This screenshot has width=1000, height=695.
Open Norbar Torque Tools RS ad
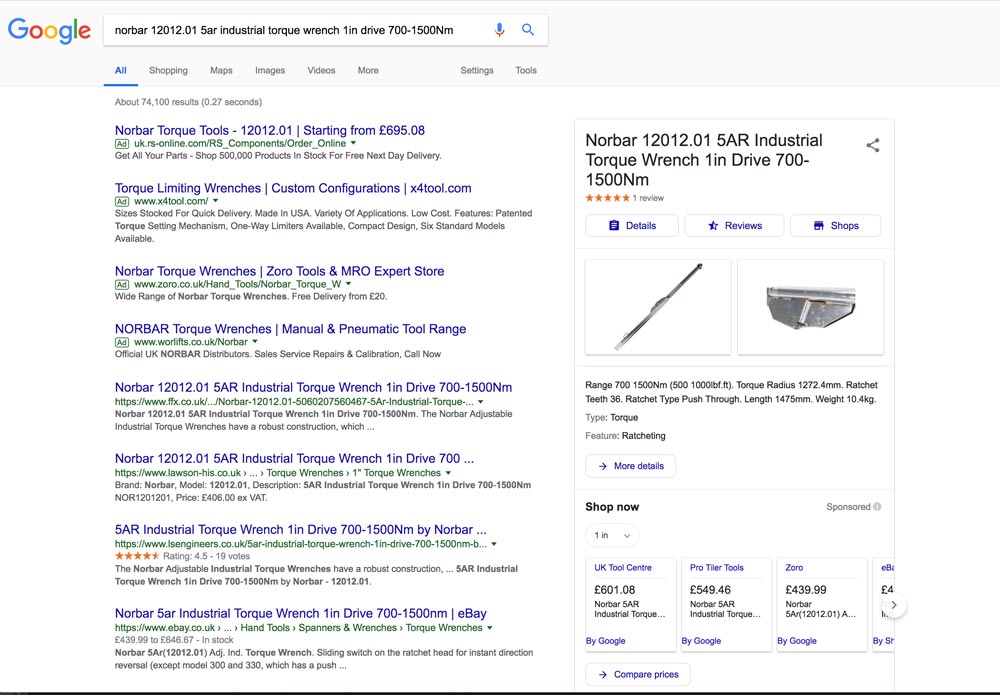270,130
